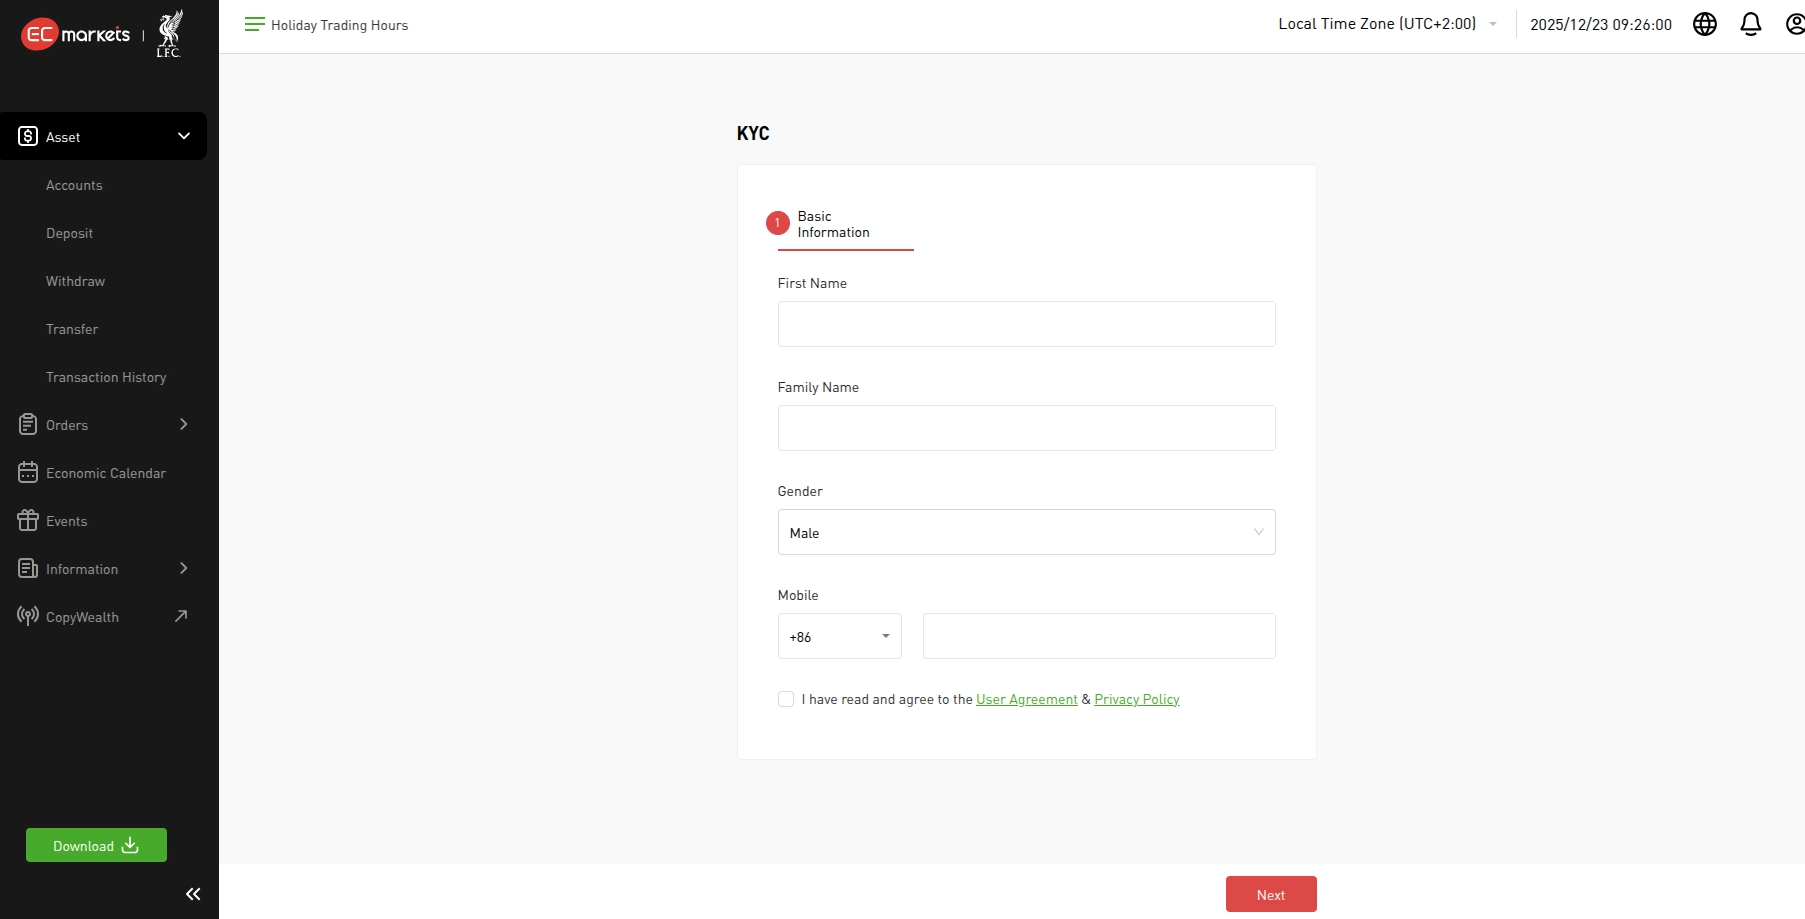
Task: Click the EC Markets logo
Action: coord(76,34)
